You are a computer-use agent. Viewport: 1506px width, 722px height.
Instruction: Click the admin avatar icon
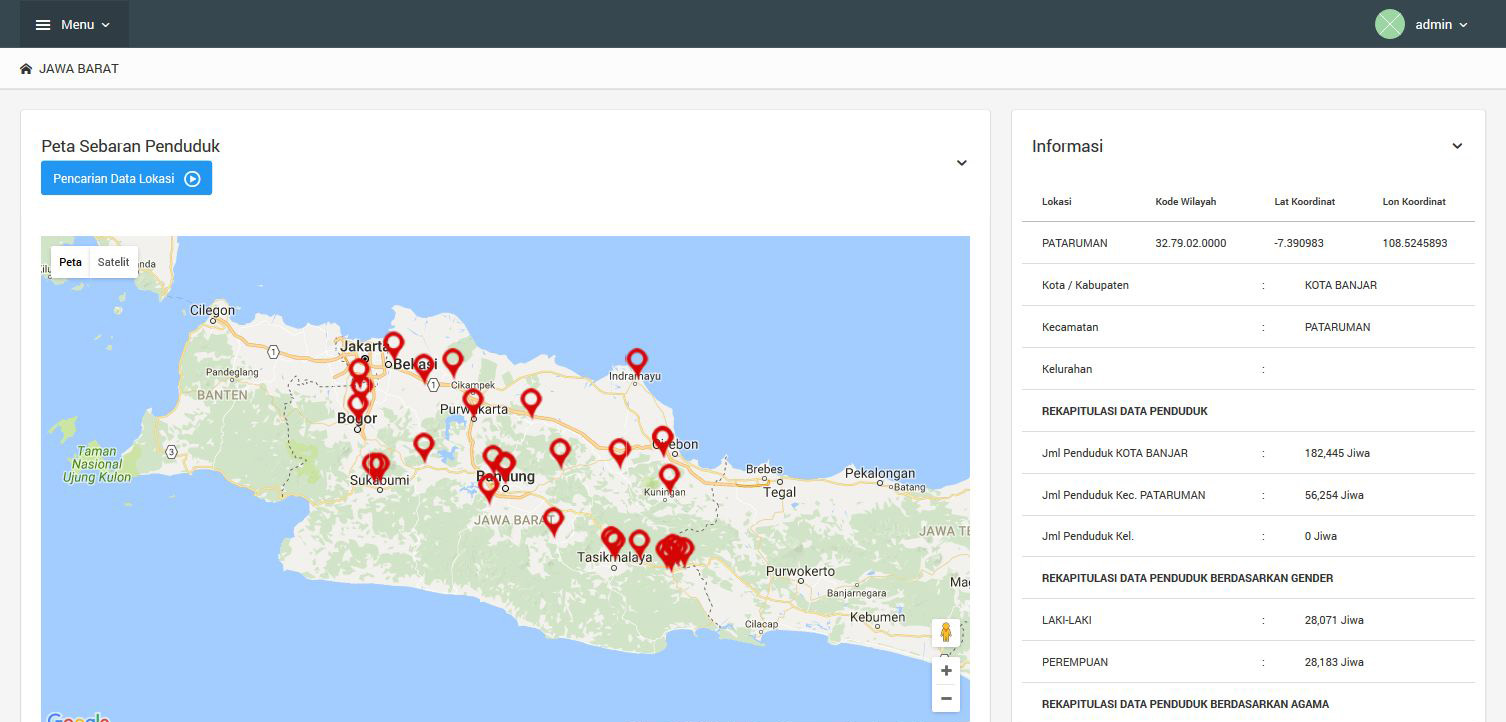click(1389, 24)
